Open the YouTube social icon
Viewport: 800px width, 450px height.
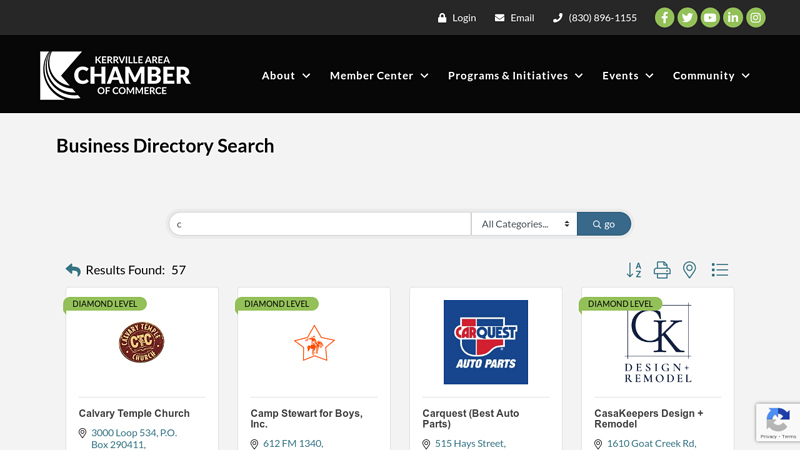[710, 18]
